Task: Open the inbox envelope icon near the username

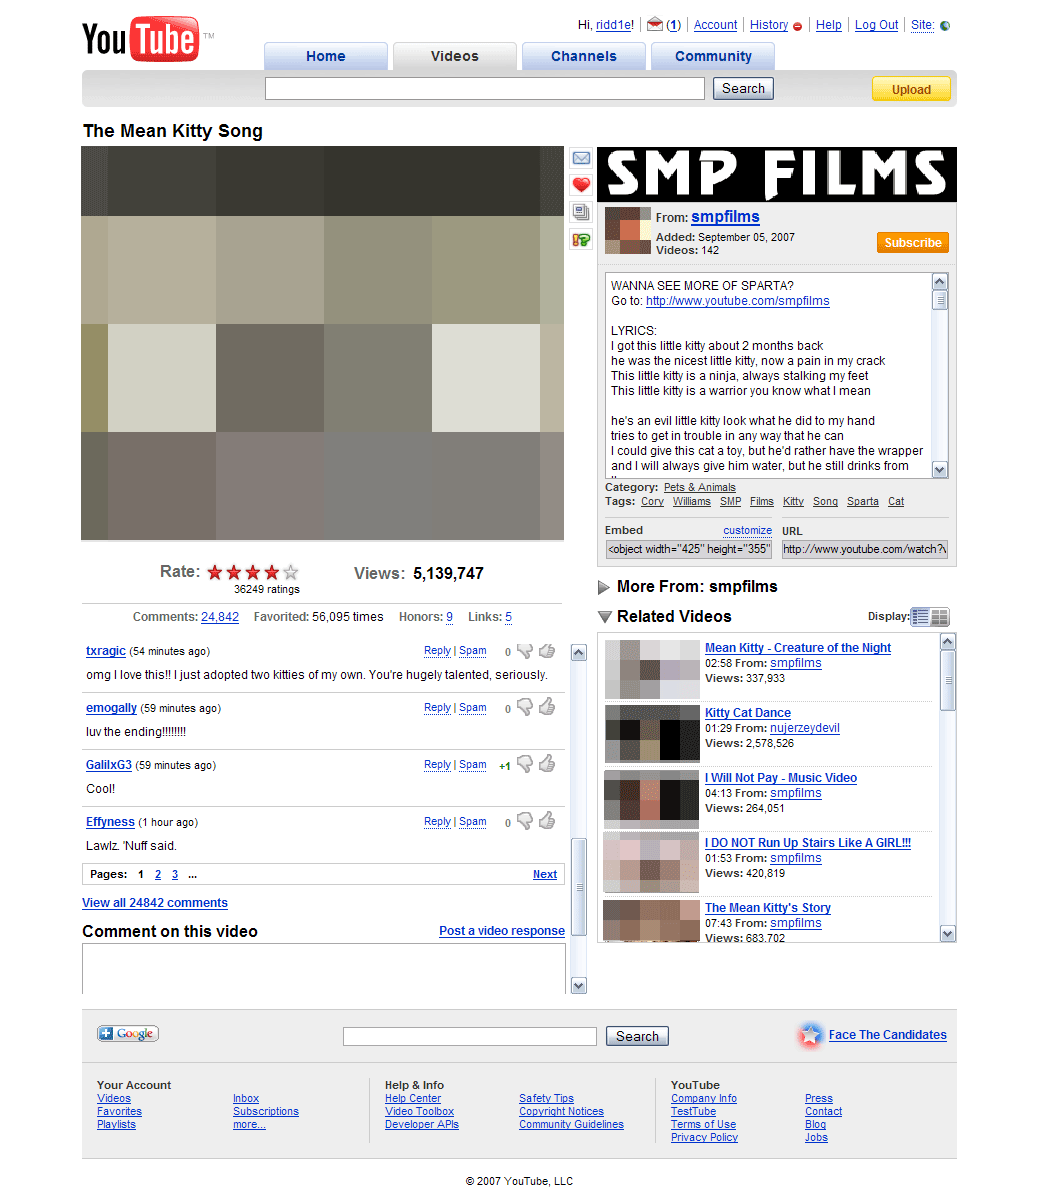Action: click(x=655, y=25)
